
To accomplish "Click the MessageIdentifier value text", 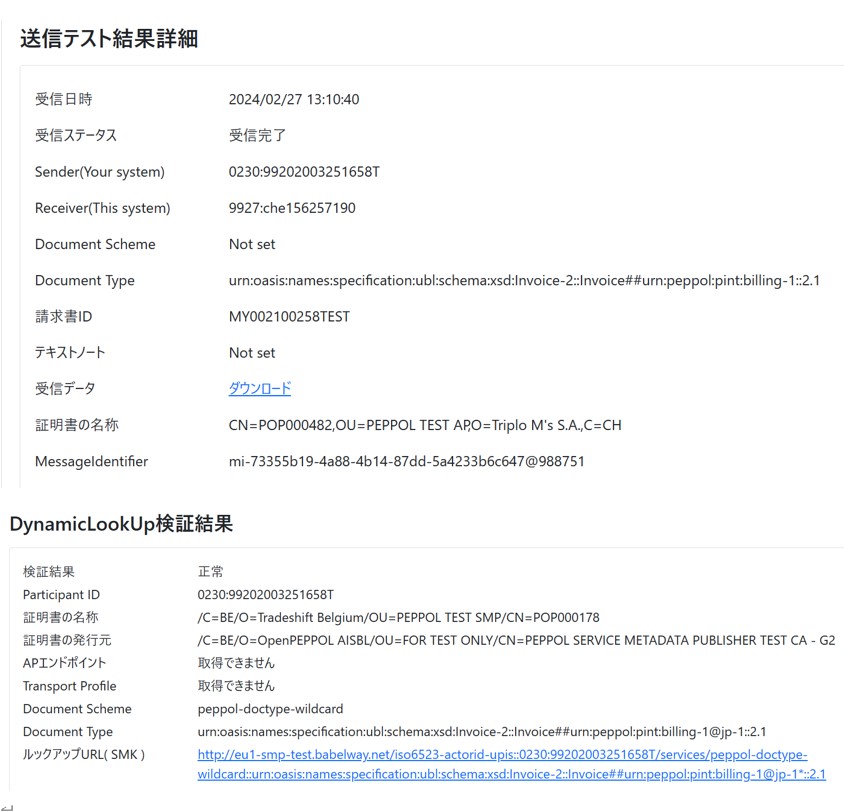I will tap(406, 462).
